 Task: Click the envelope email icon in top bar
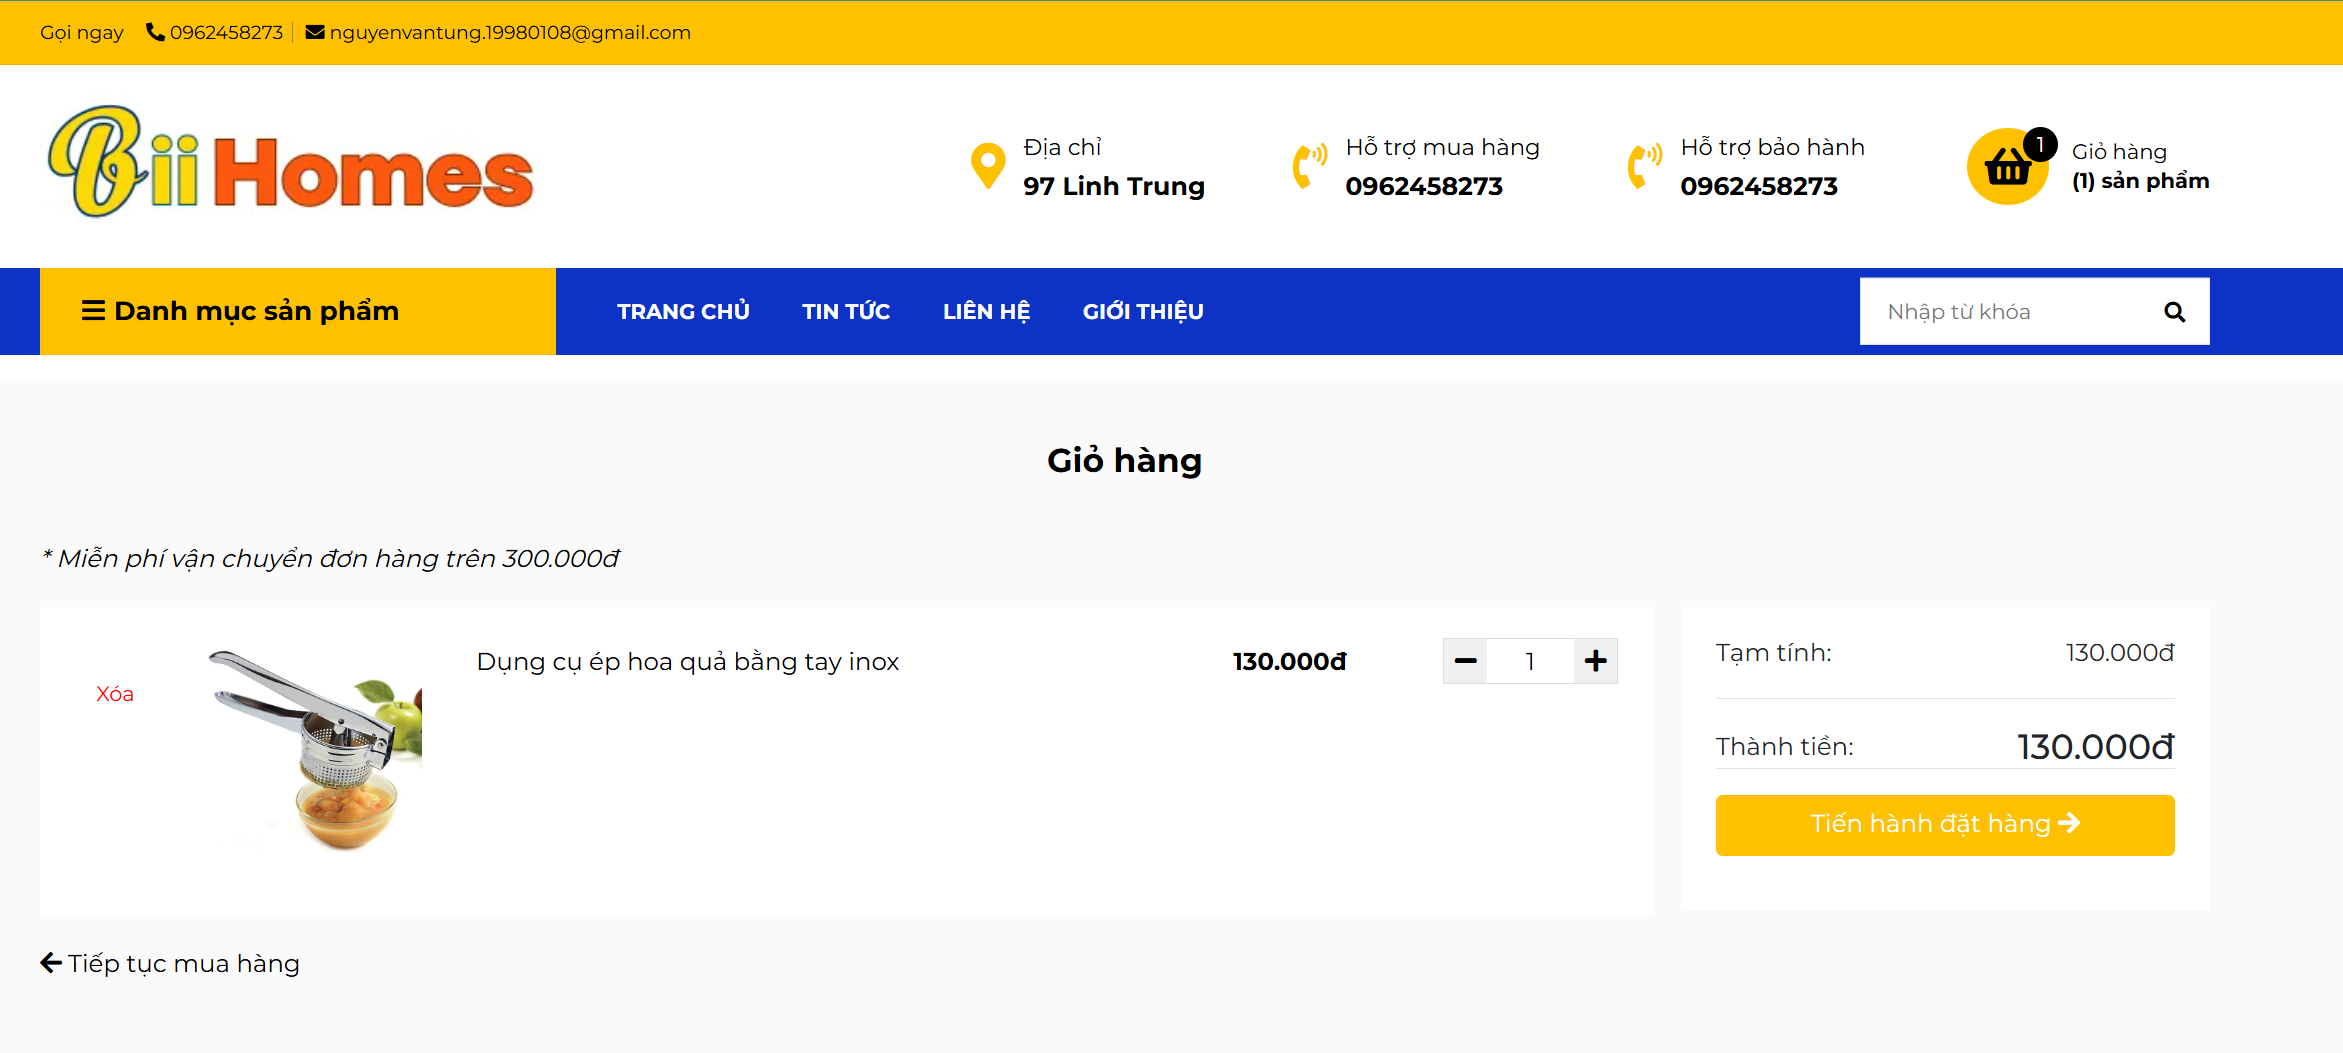pyautogui.click(x=315, y=32)
